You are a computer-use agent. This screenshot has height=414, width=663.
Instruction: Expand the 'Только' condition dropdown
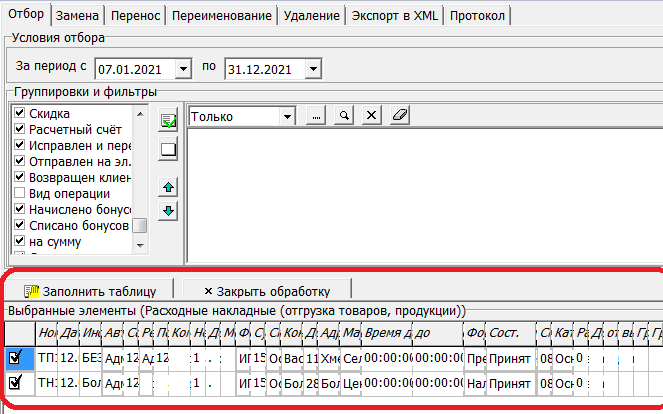click(x=287, y=116)
